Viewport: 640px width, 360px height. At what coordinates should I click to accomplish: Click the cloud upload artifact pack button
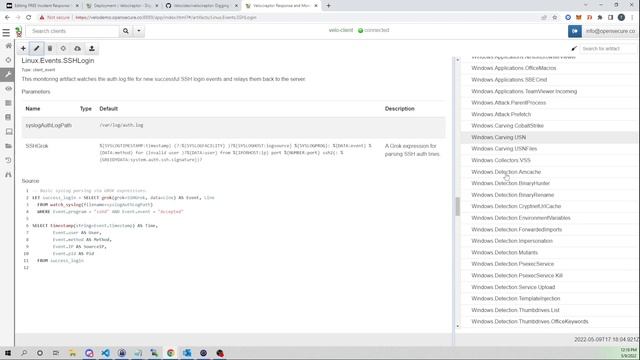[77, 49]
